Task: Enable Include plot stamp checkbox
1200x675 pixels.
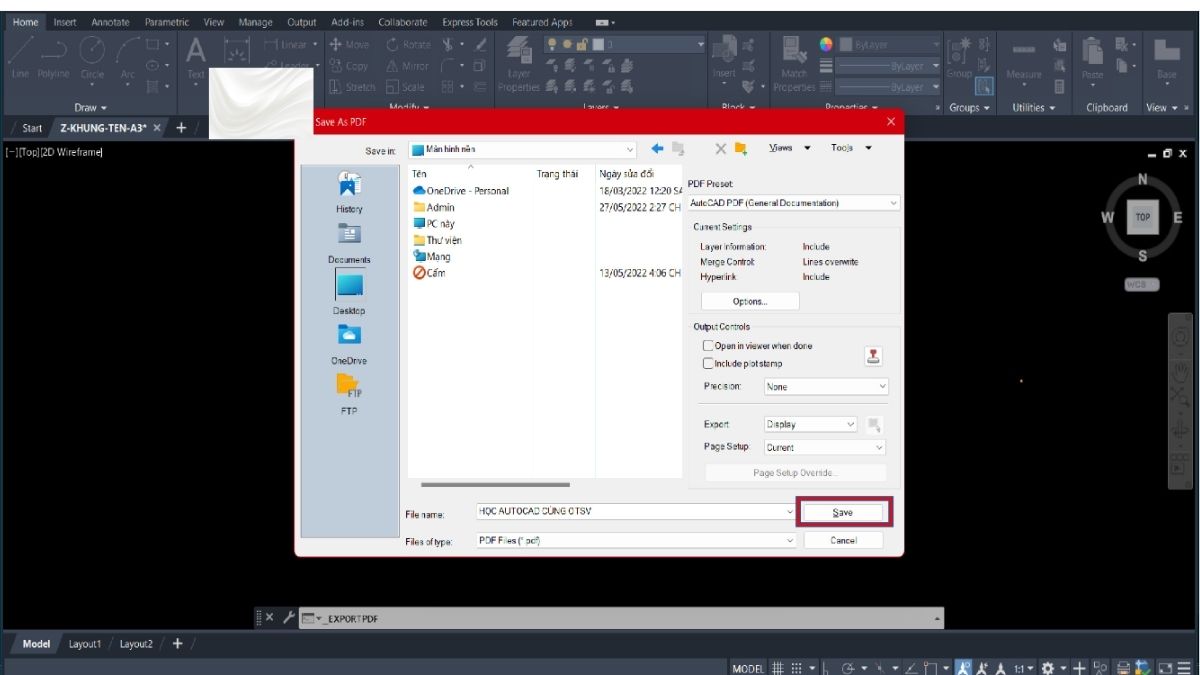Action: [709, 364]
